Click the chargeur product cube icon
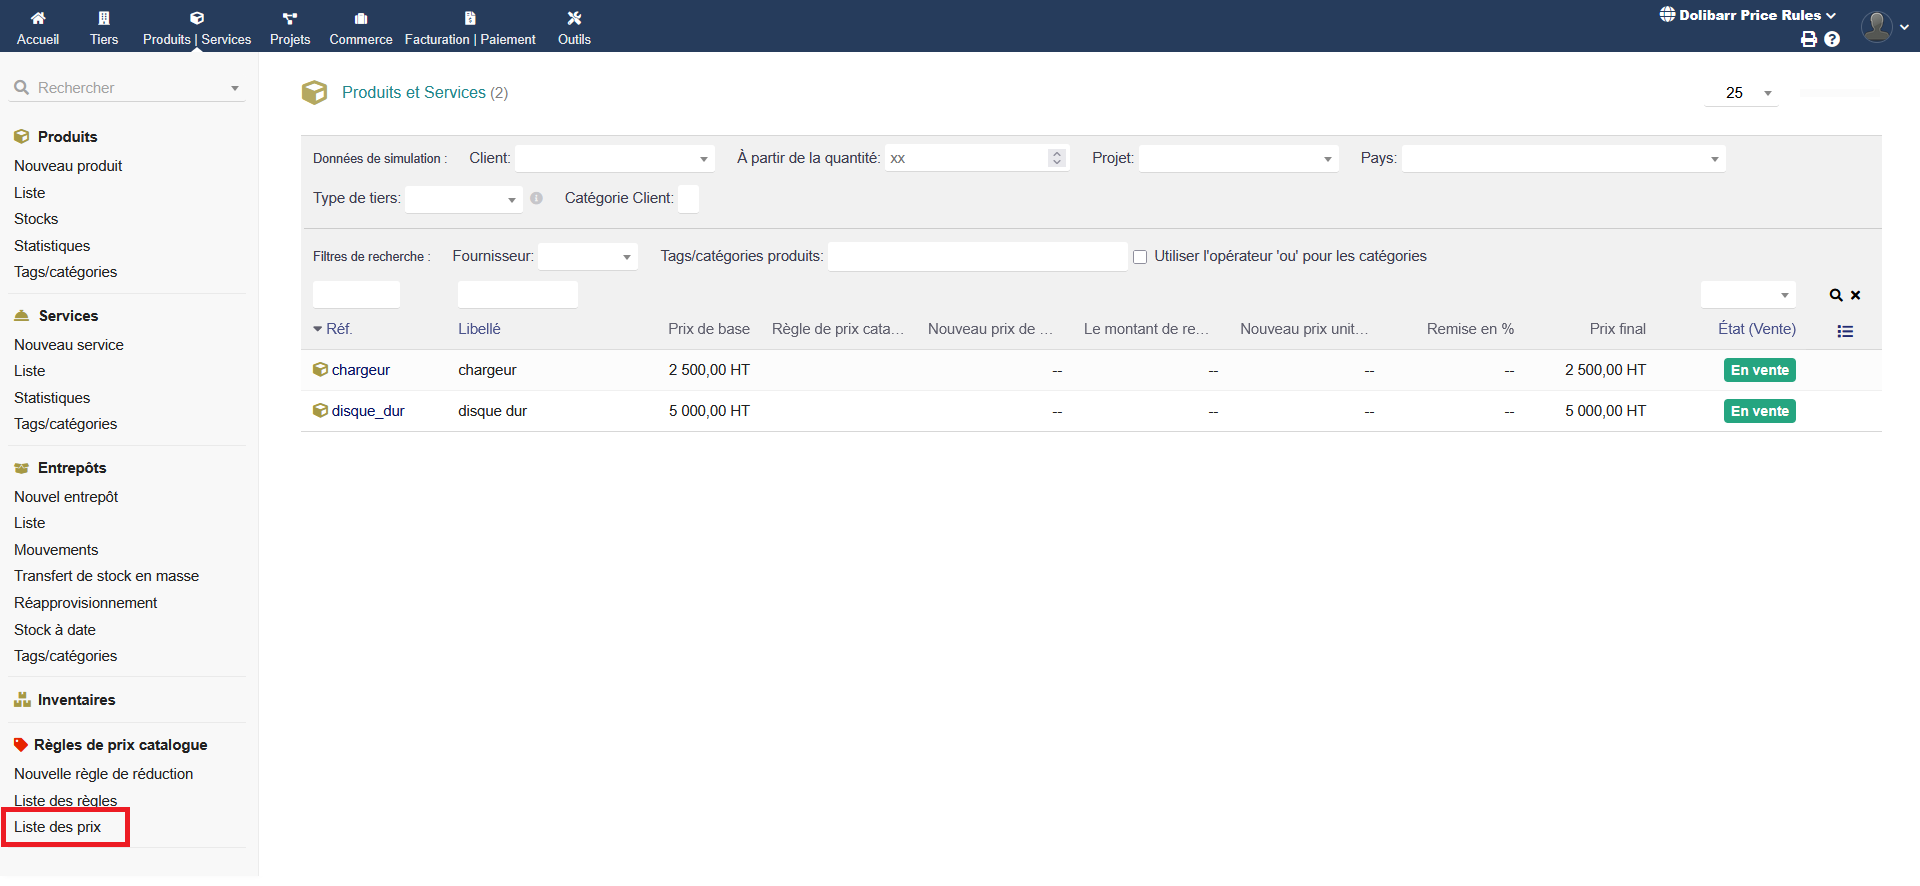This screenshot has height=886, width=1920. click(x=320, y=370)
